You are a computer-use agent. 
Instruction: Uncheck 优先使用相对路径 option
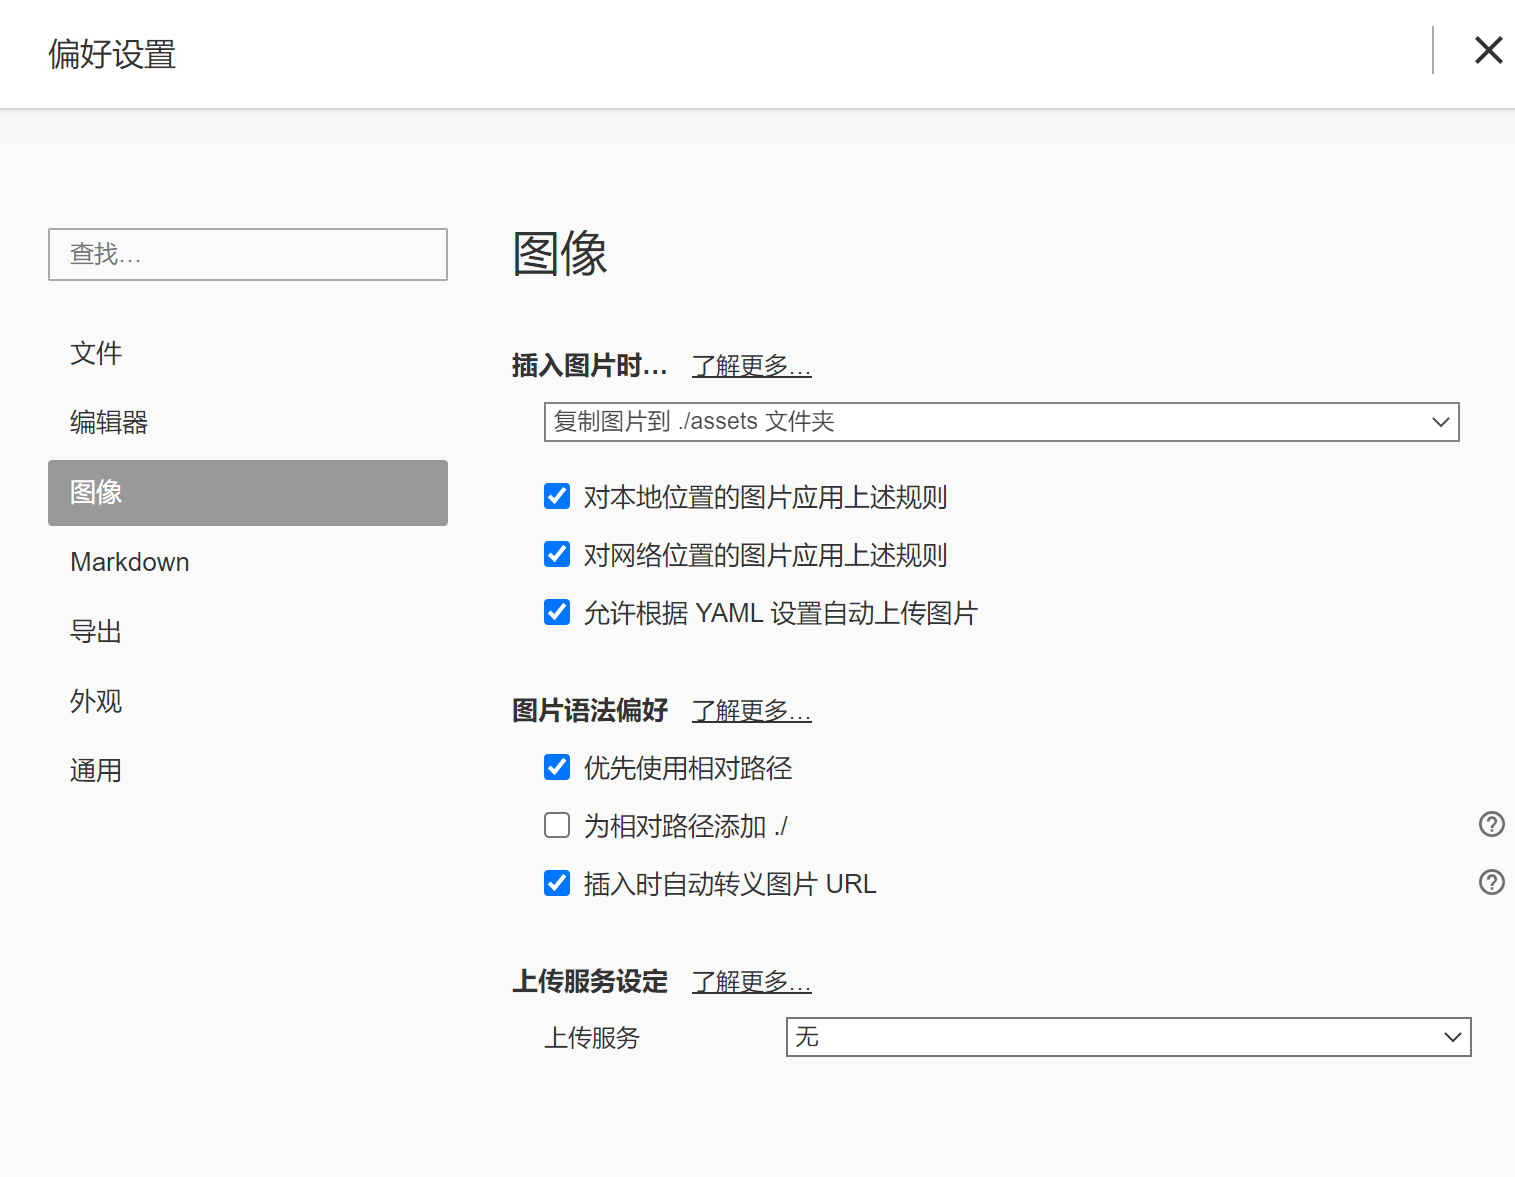point(557,767)
